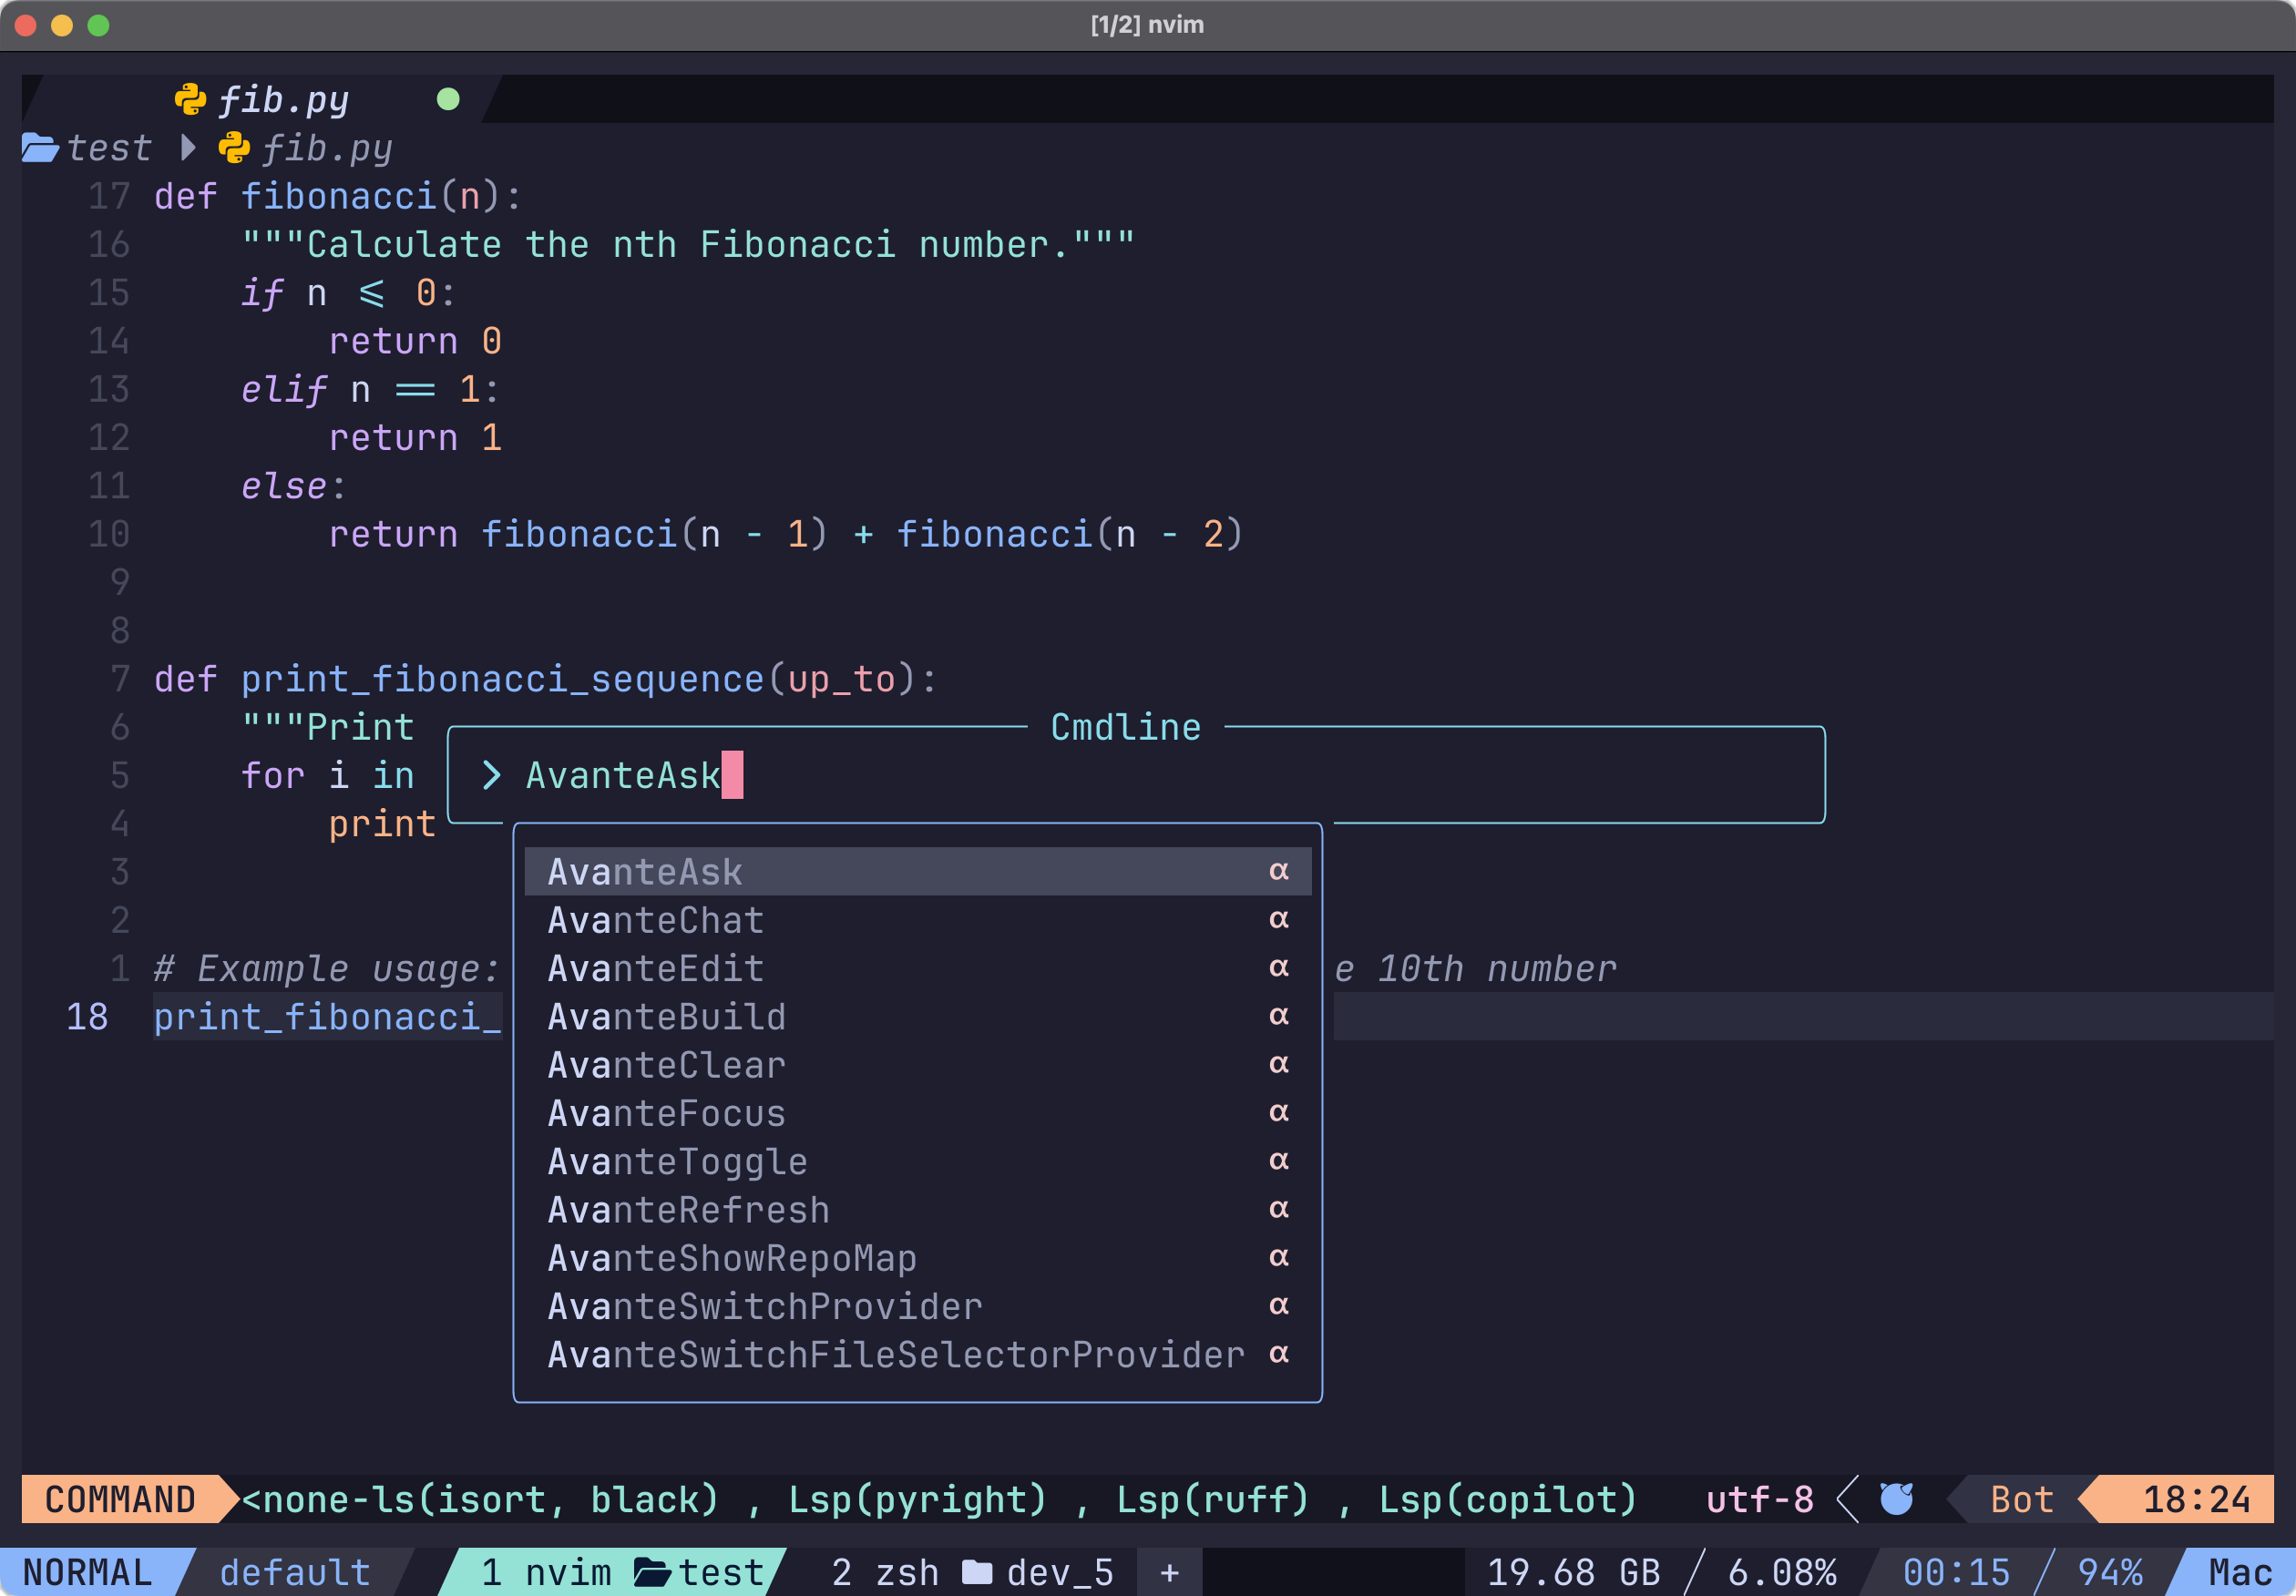Click NORMAL mode label in tmux bar

pyautogui.click(x=88, y=1572)
